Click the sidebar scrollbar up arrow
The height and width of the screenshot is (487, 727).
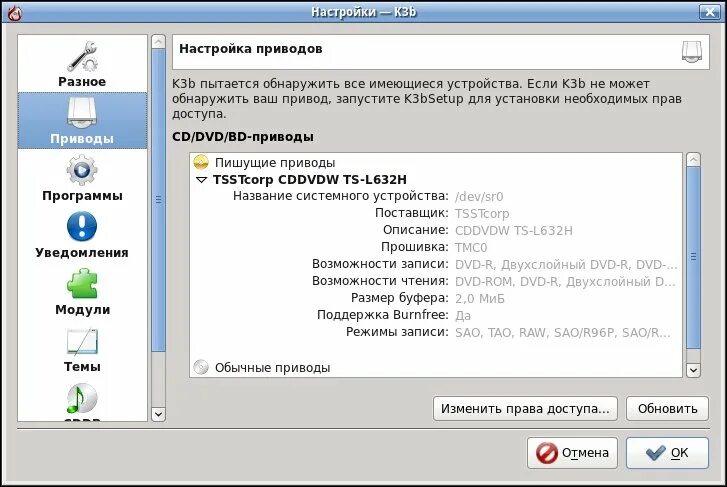click(x=158, y=42)
